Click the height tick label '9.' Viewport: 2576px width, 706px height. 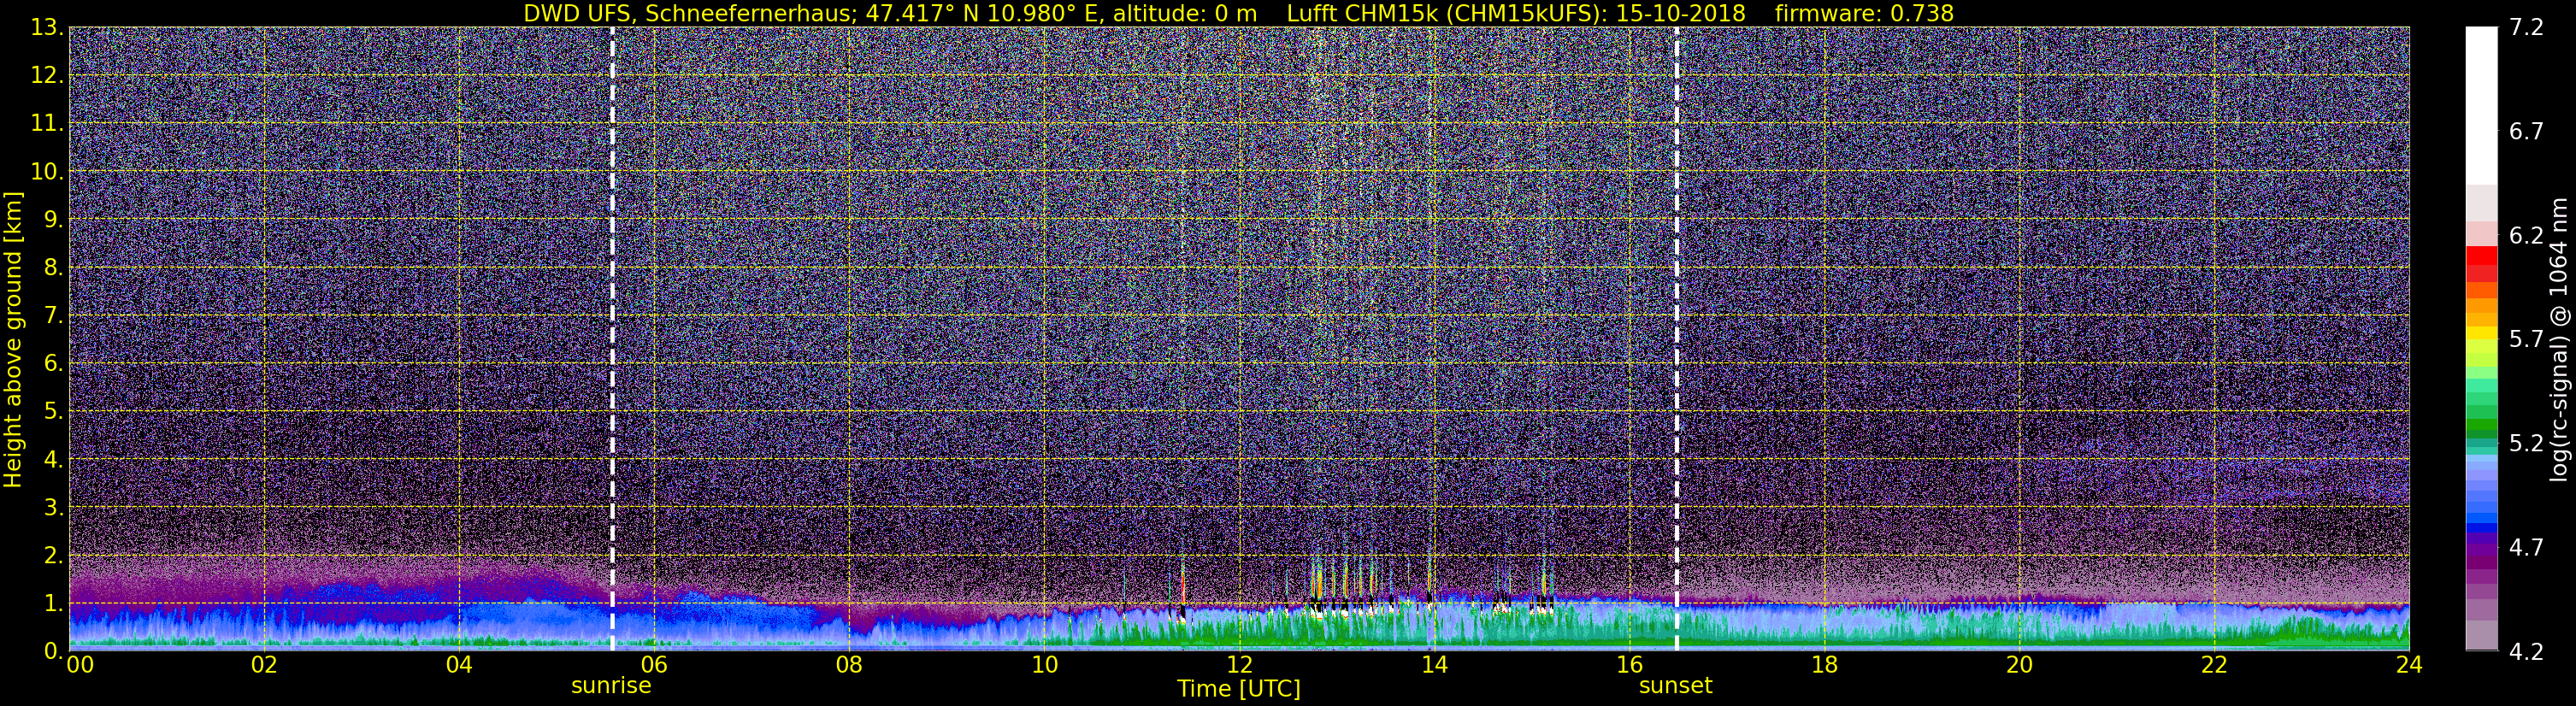click(x=54, y=220)
